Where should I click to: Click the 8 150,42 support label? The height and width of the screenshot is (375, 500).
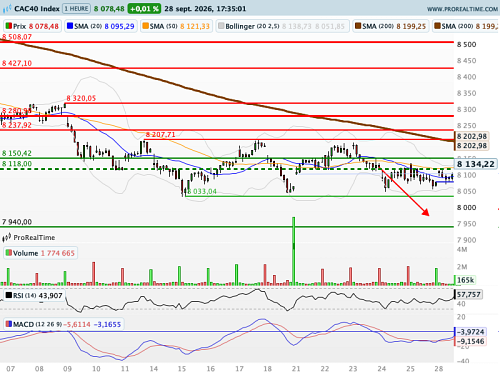tap(17, 153)
